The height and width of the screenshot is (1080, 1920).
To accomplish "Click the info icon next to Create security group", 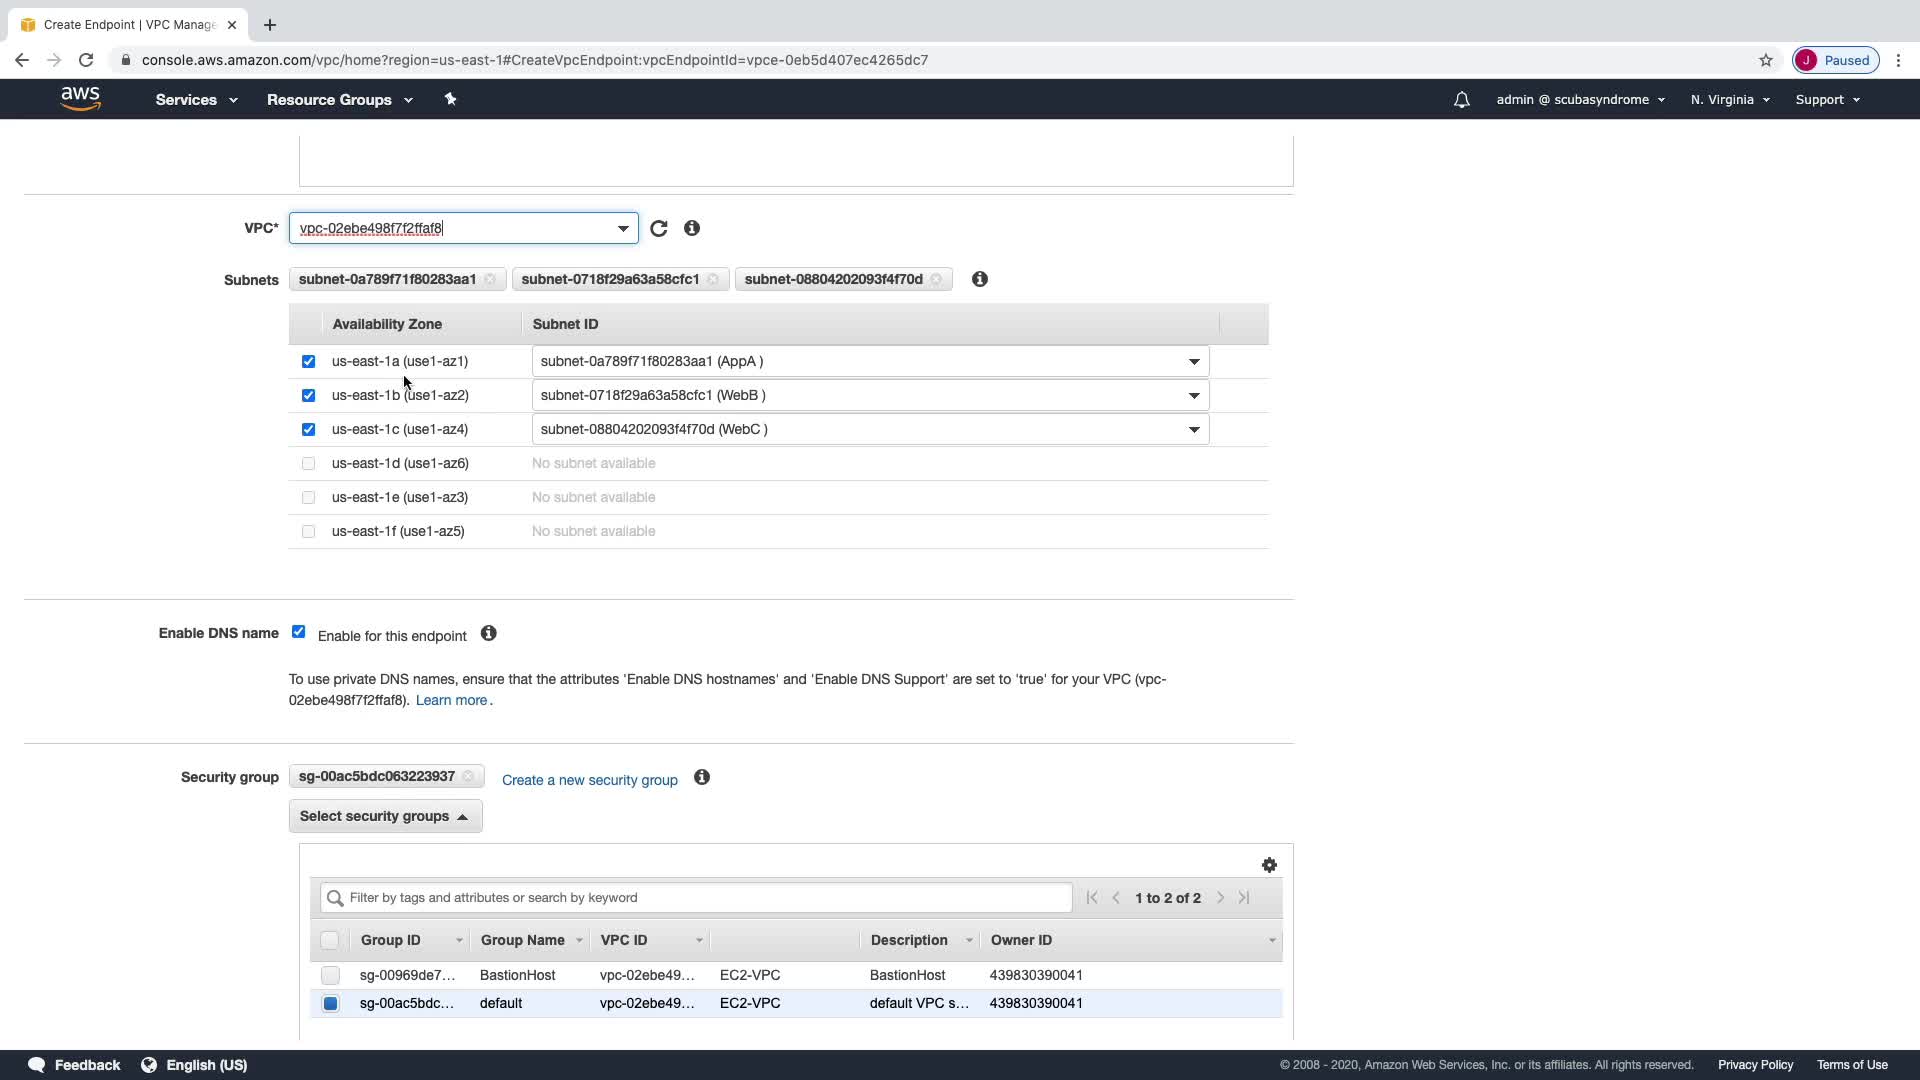I will click(x=702, y=778).
